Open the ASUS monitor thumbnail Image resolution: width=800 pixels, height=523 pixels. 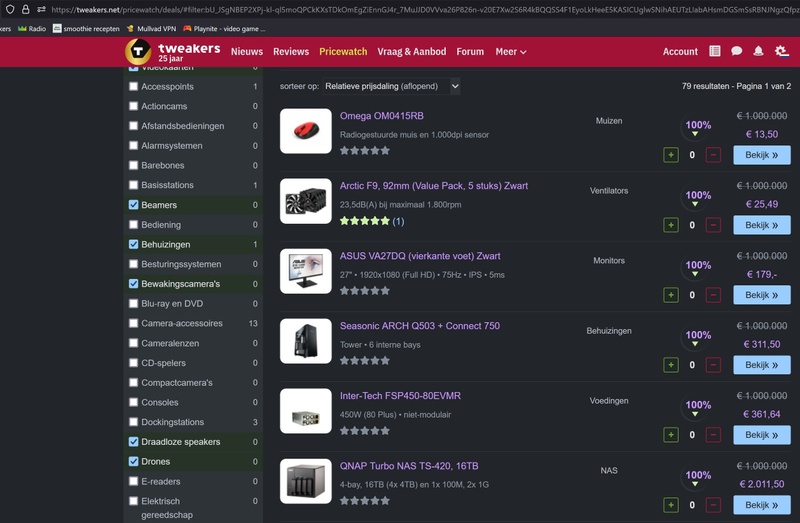pos(306,271)
